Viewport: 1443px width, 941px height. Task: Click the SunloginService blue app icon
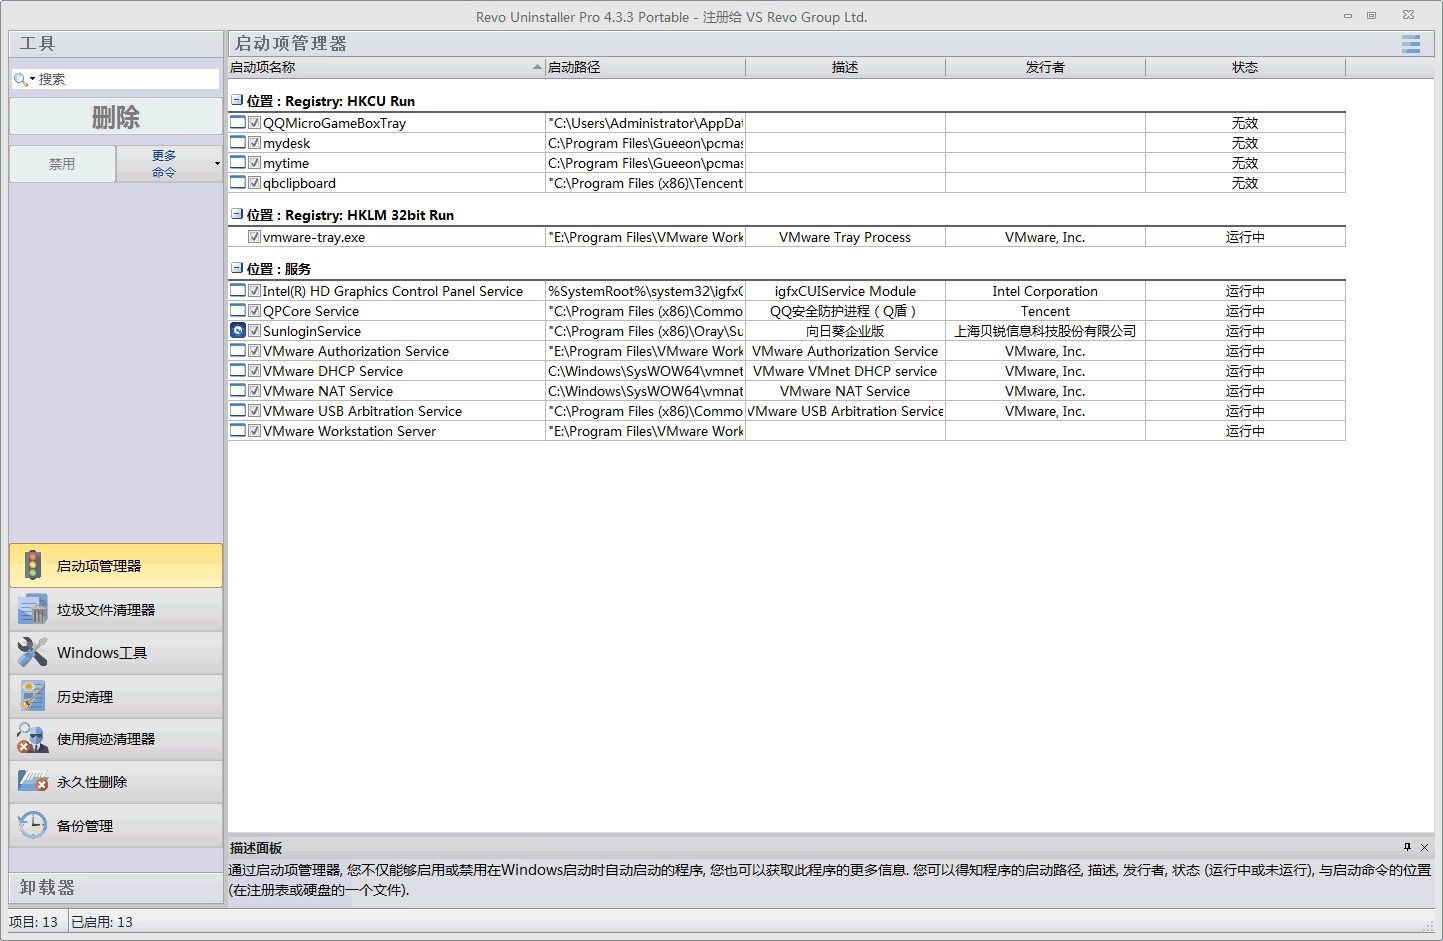click(x=238, y=331)
